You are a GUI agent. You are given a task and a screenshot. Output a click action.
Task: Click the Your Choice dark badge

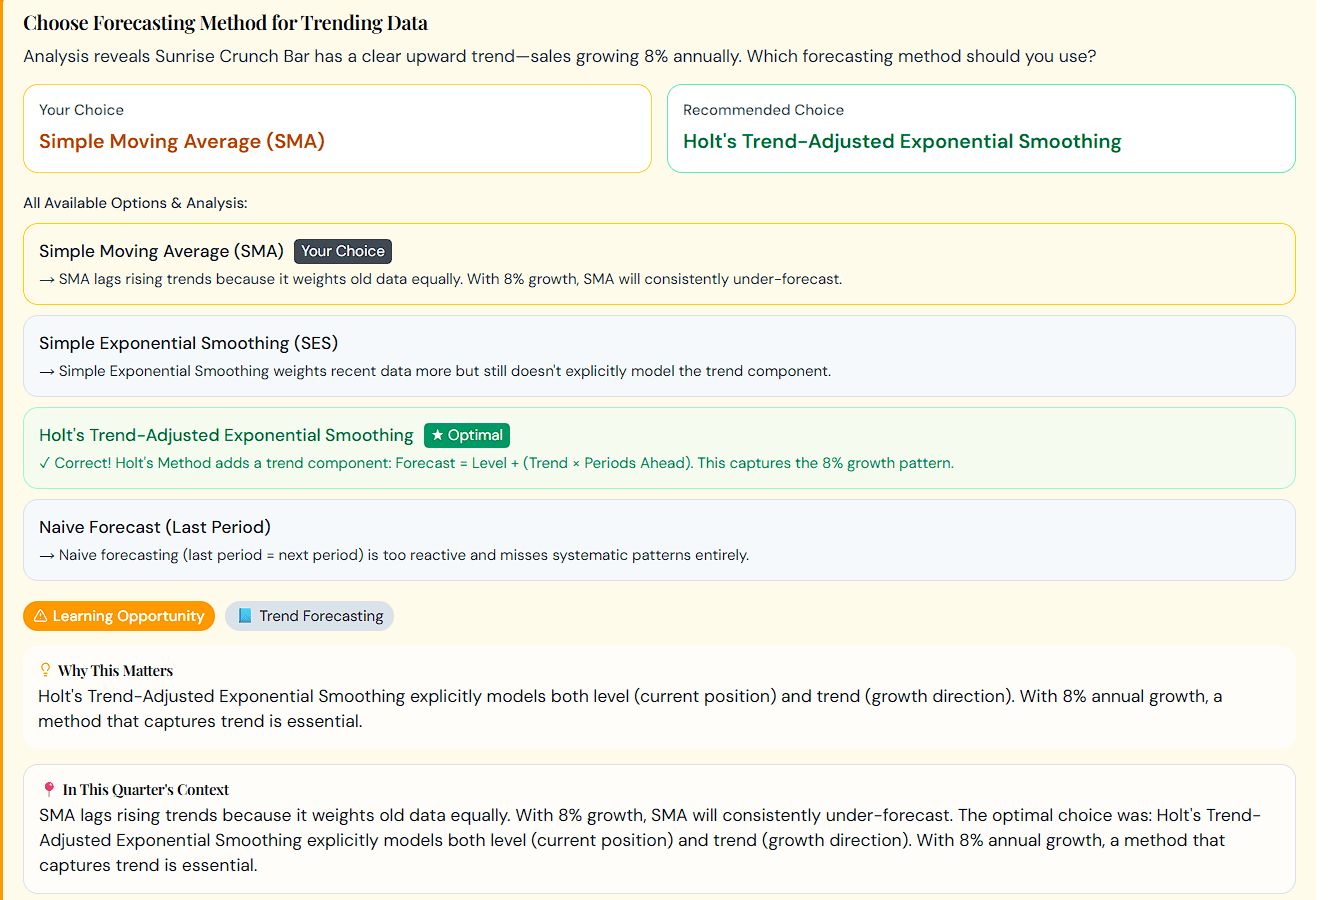pyautogui.click(x=343, y=251)
